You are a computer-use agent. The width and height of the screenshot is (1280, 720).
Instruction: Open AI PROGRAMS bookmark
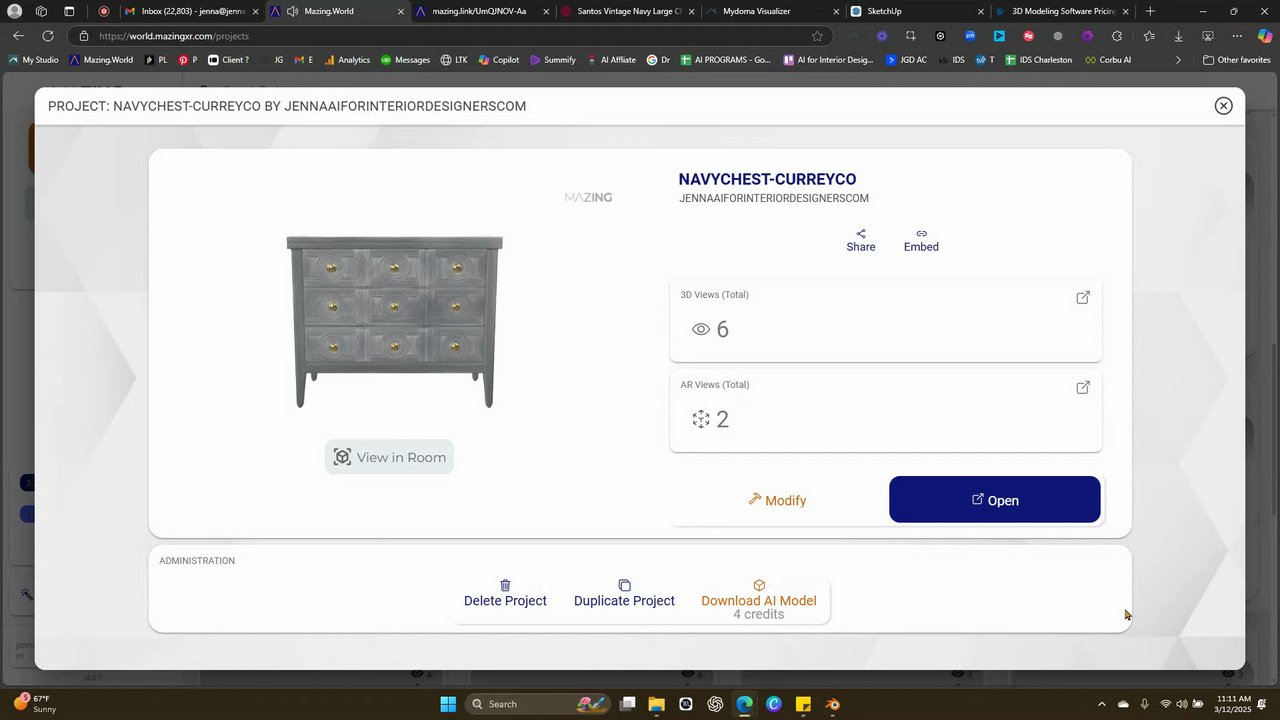[726, 60]
